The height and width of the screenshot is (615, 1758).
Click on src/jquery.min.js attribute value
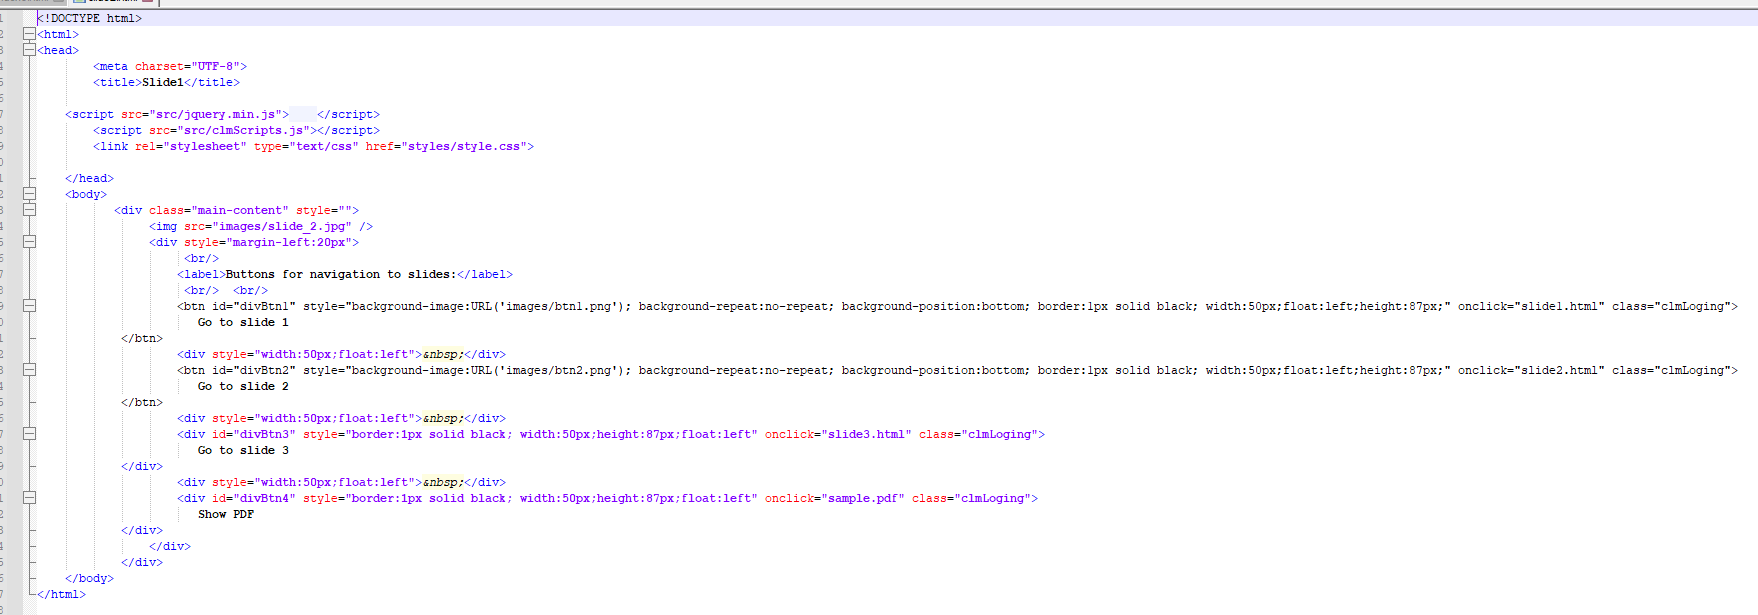215,114
